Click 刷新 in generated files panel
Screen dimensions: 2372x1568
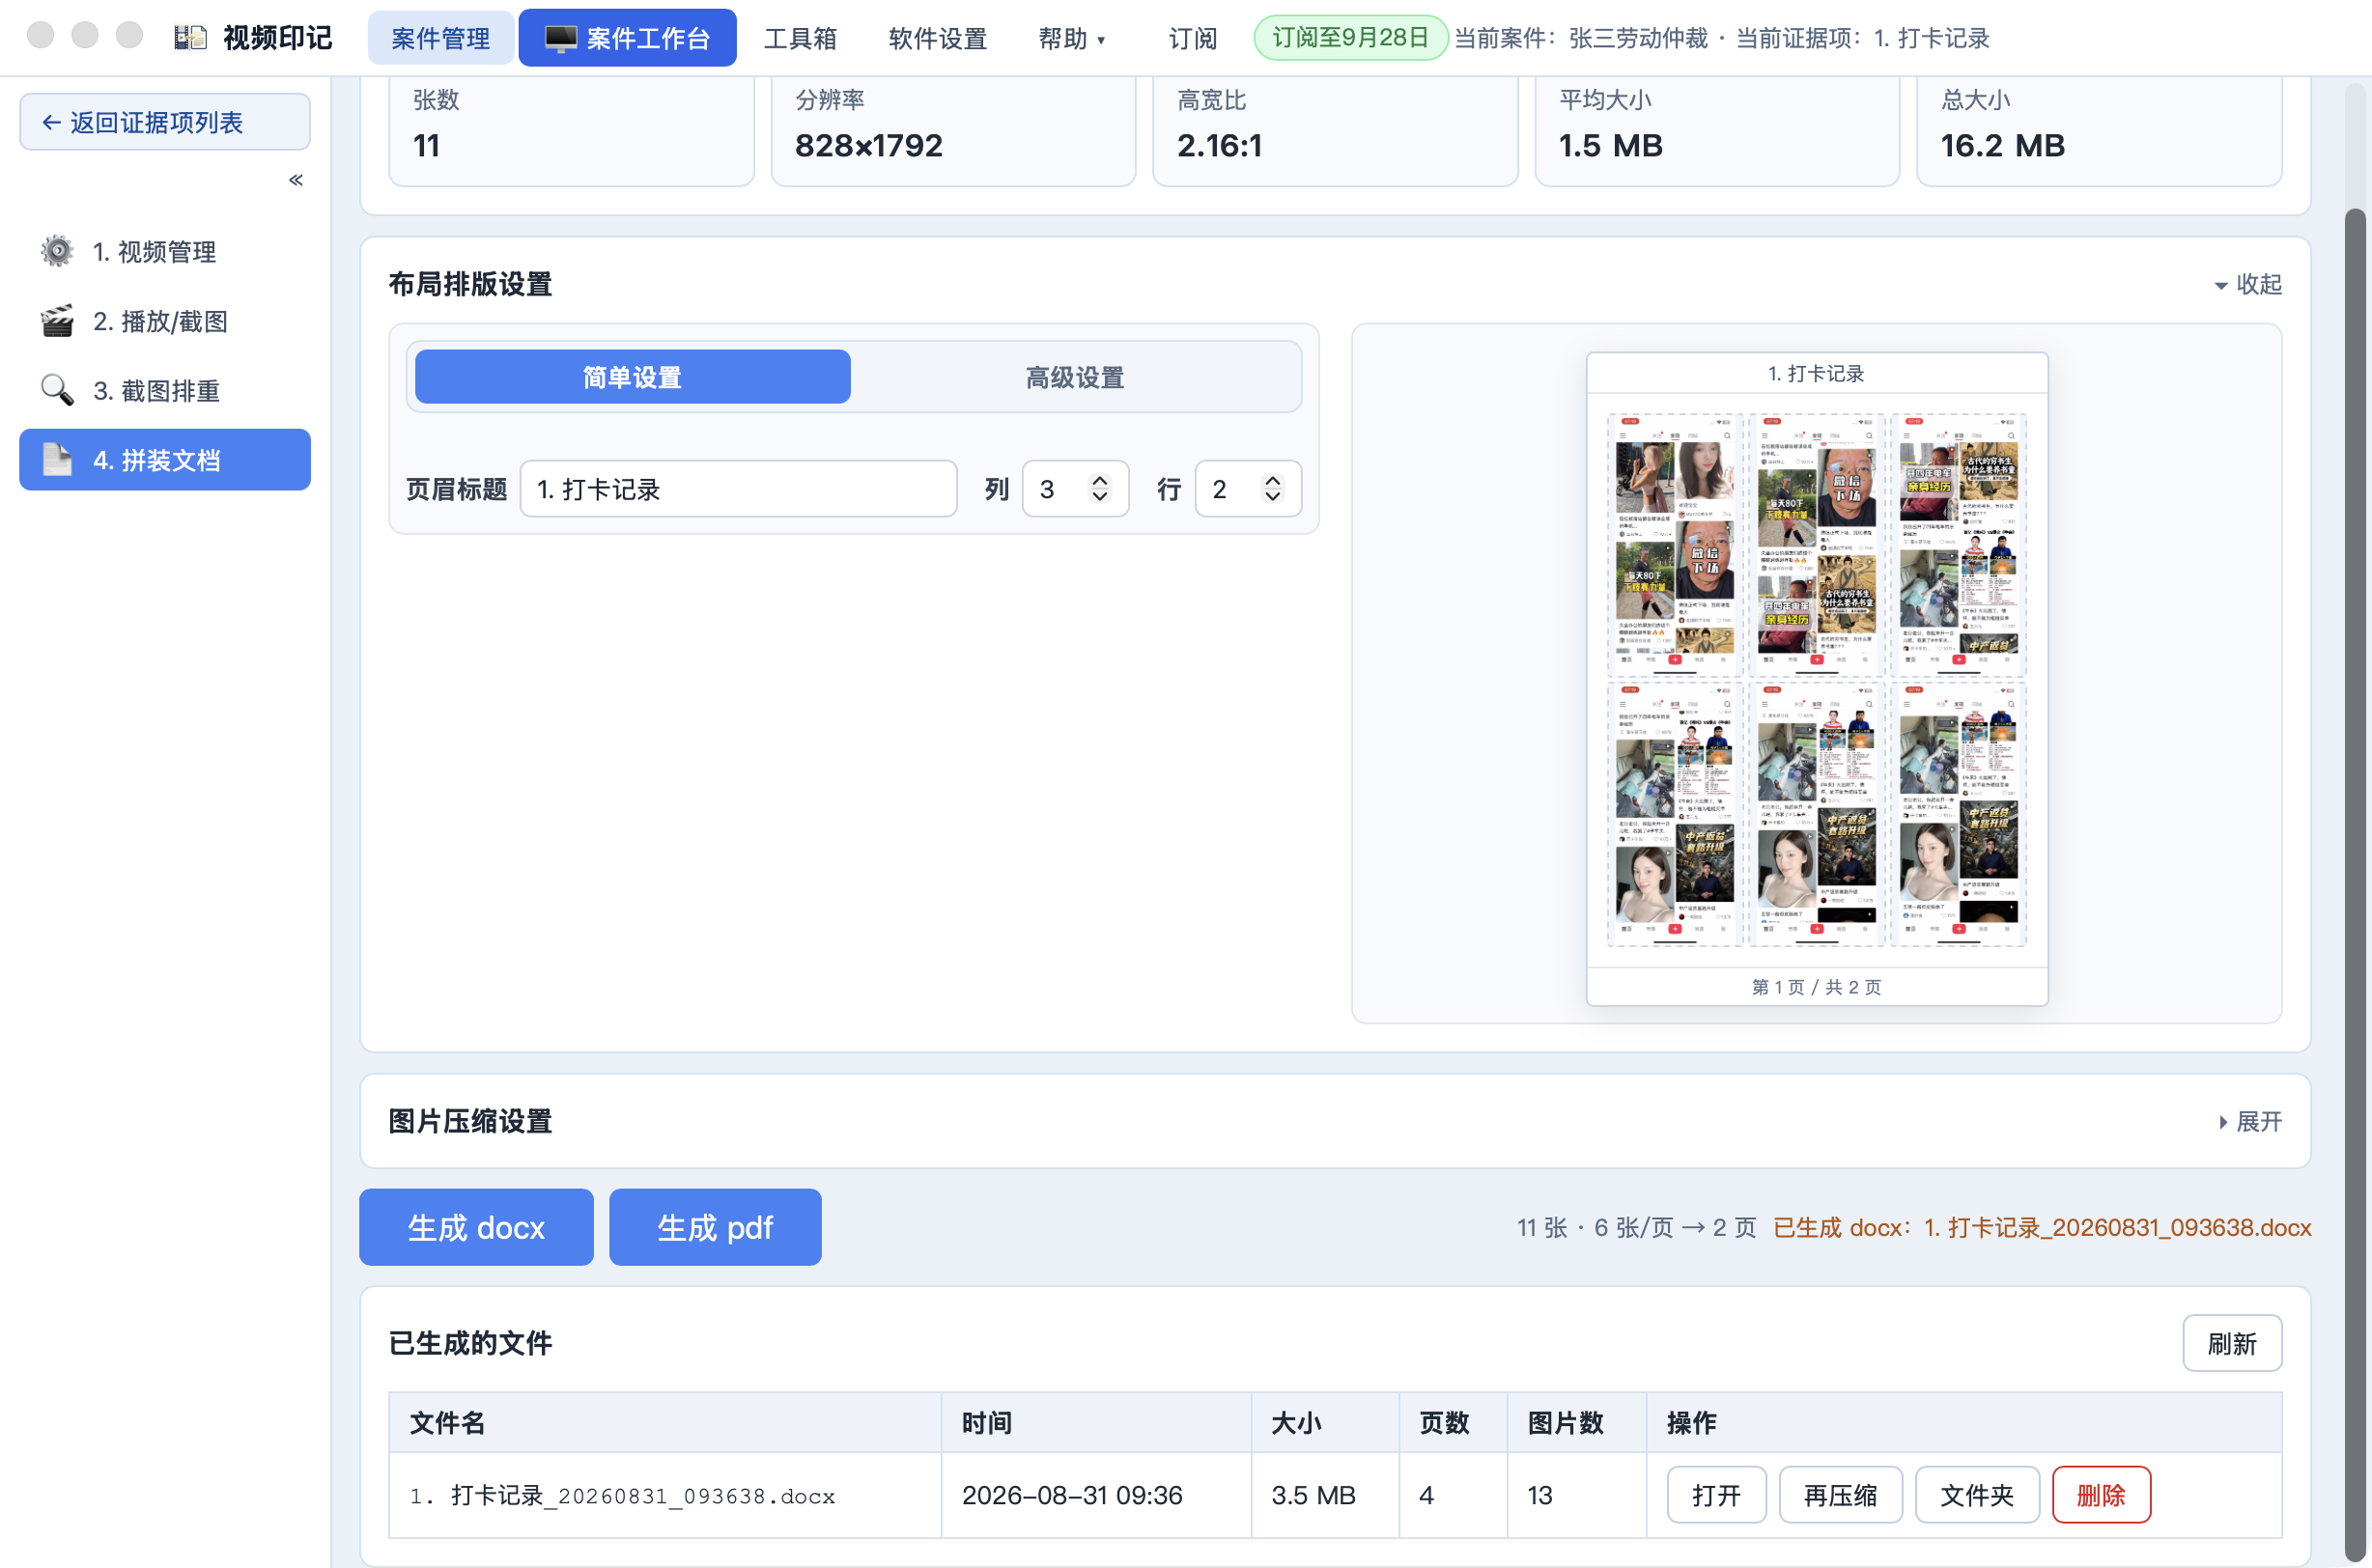coord(2232,1343)
